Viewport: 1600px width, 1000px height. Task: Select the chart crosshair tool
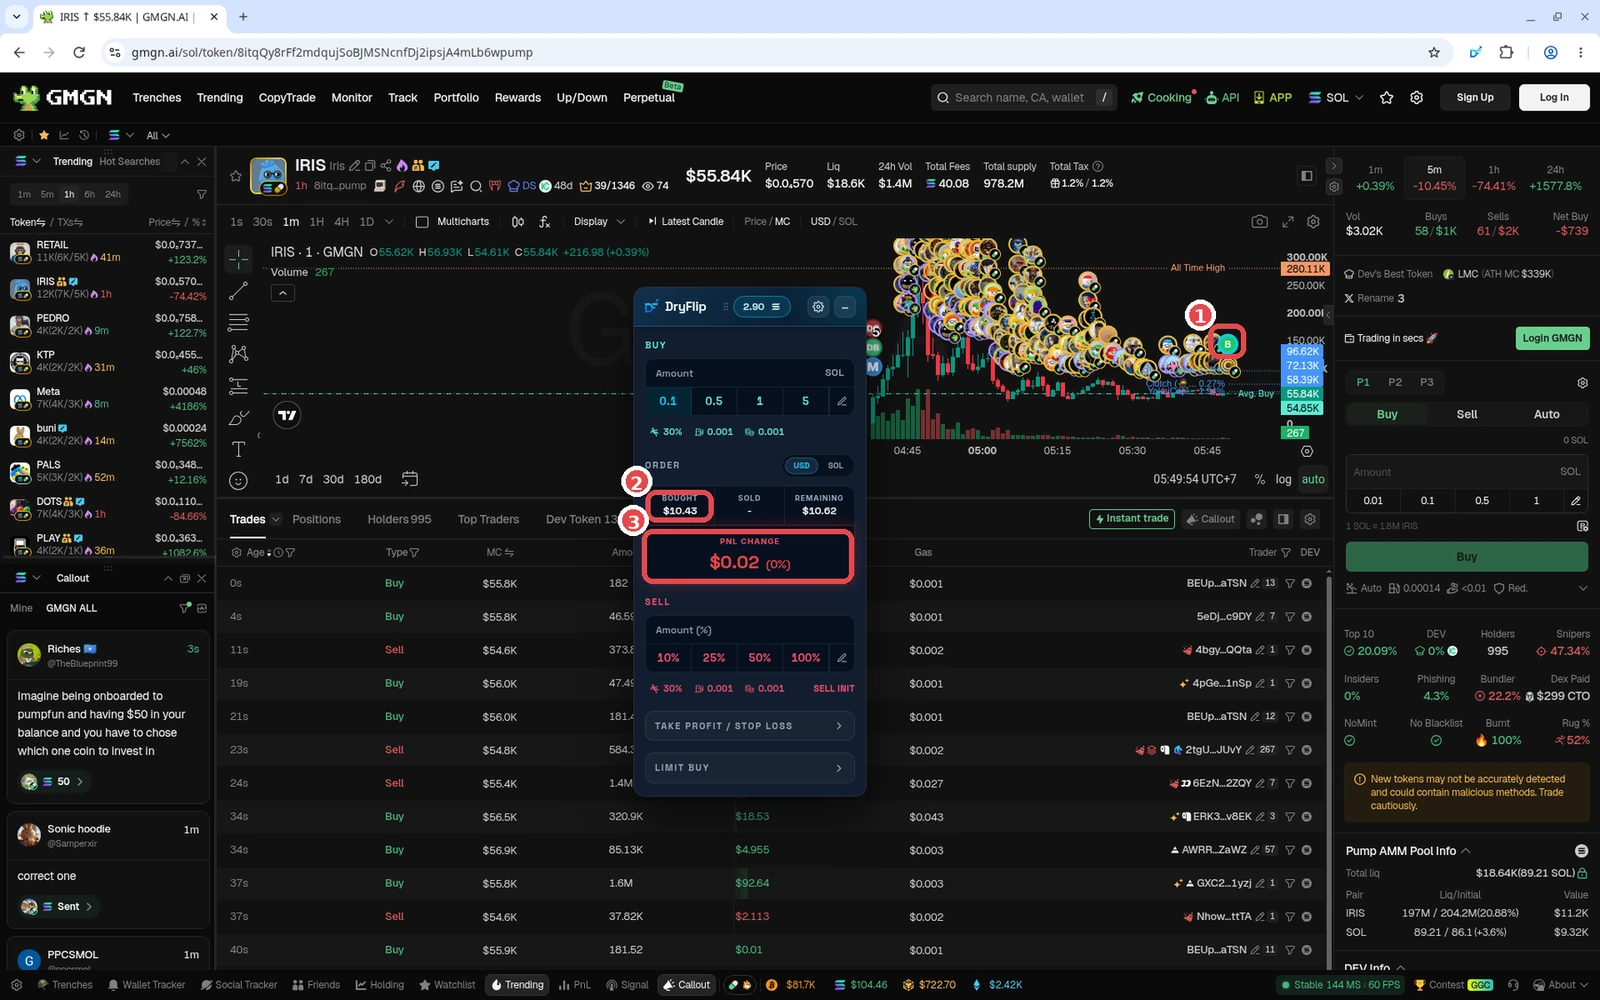pyautogui.click(x=238, y=260)
